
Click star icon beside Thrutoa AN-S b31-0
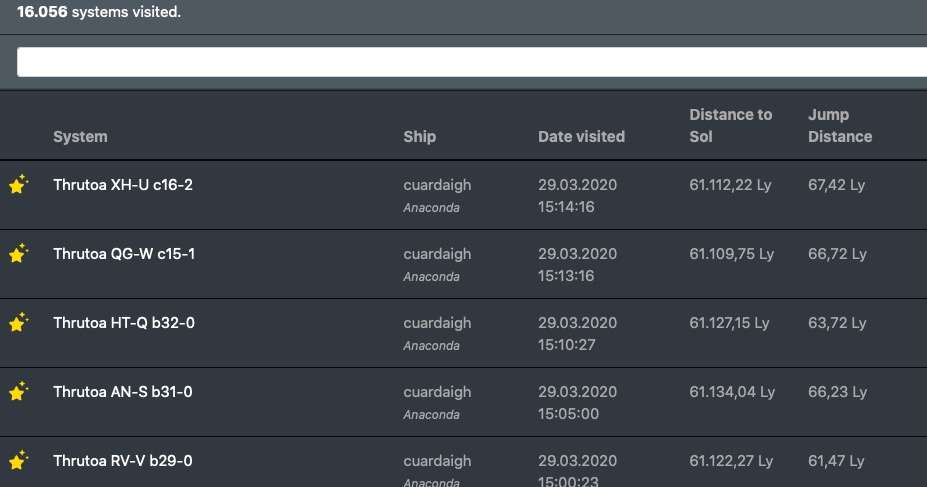coord(18,392)
